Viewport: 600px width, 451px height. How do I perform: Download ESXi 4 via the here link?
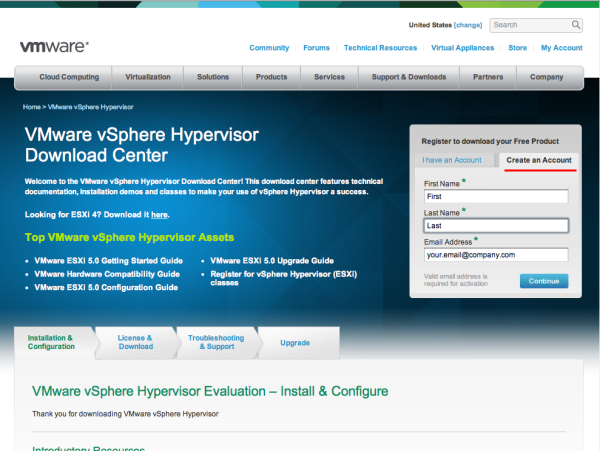[159, 215]
